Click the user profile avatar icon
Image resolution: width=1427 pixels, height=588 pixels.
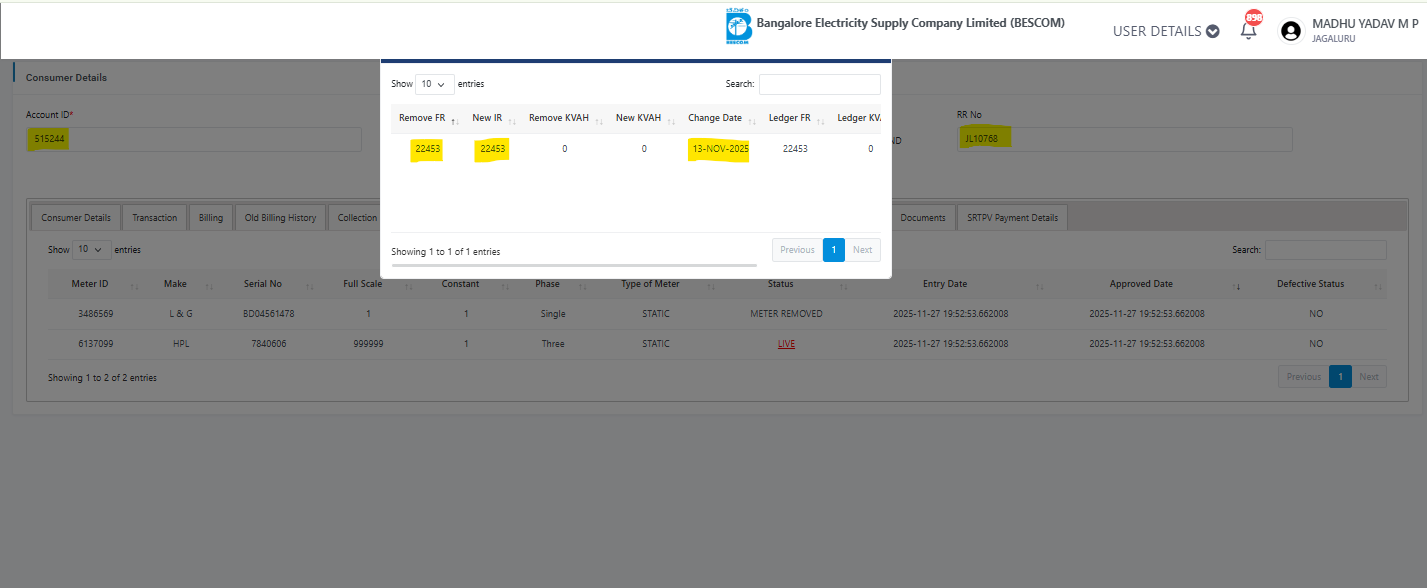click(1291, 31)
